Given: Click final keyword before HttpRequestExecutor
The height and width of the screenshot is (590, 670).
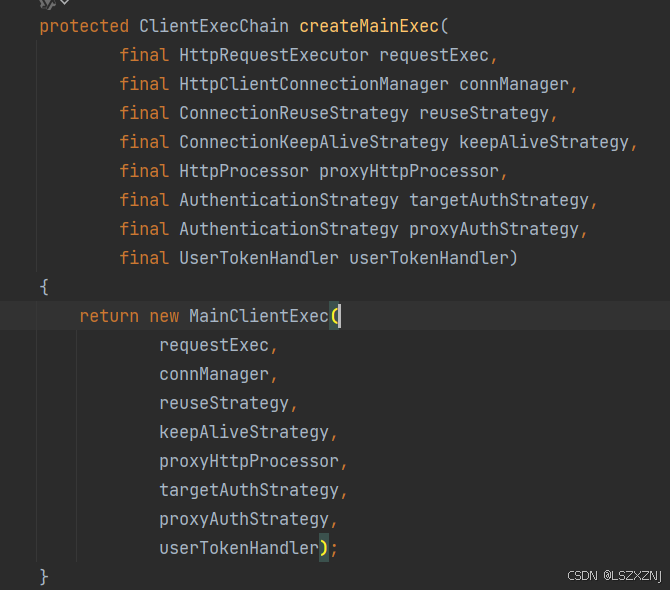Looking at the screenshot, I should 144,56.
